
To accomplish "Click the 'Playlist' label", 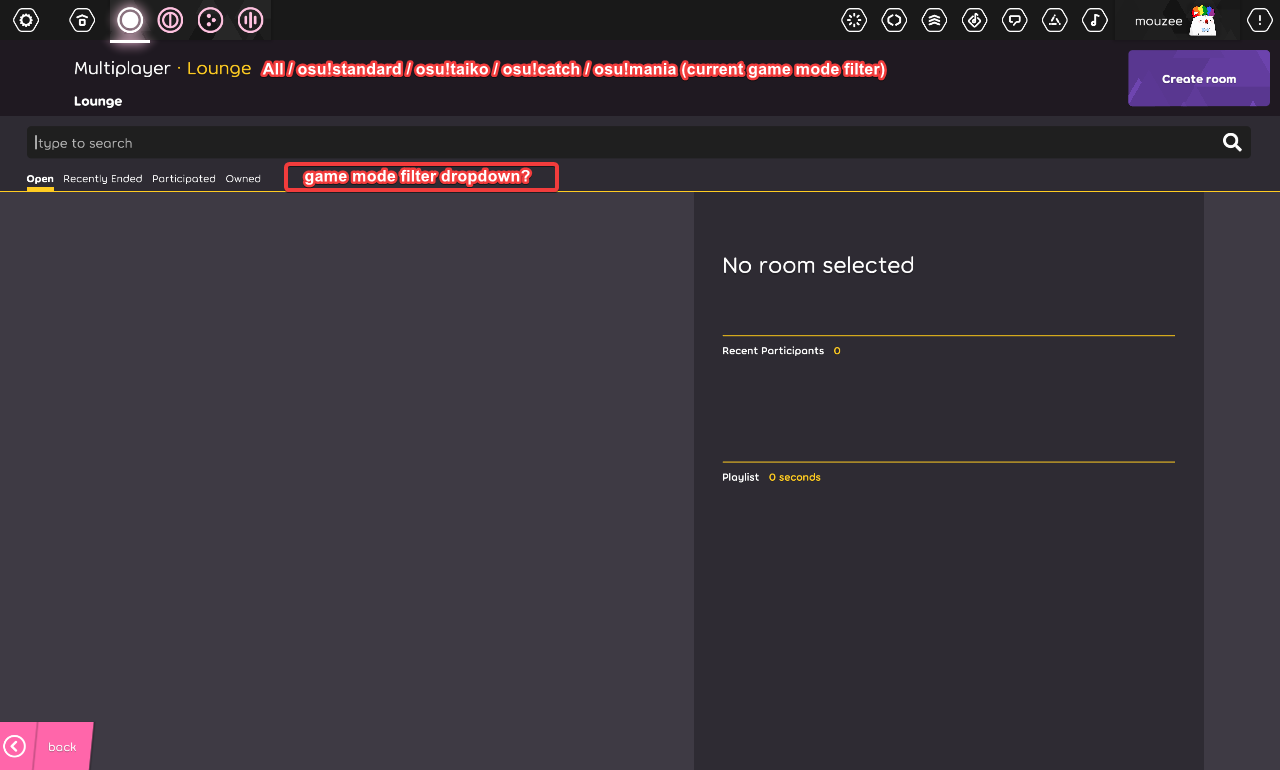I will tap(741, 477).
